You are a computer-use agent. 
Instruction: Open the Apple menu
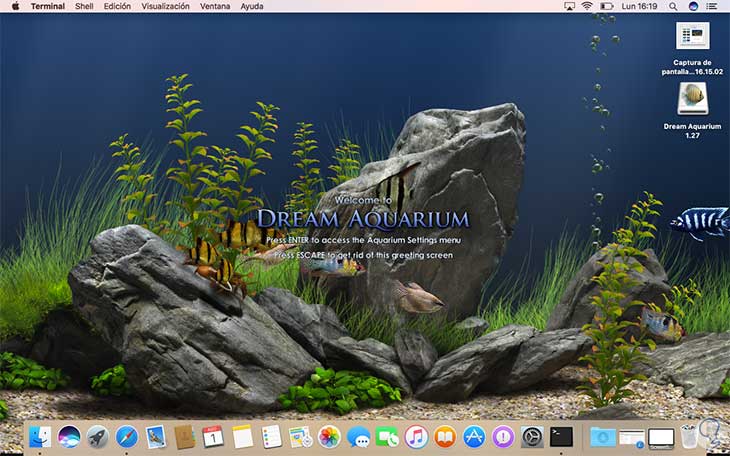pyautogui.click(x=15, y=6)
